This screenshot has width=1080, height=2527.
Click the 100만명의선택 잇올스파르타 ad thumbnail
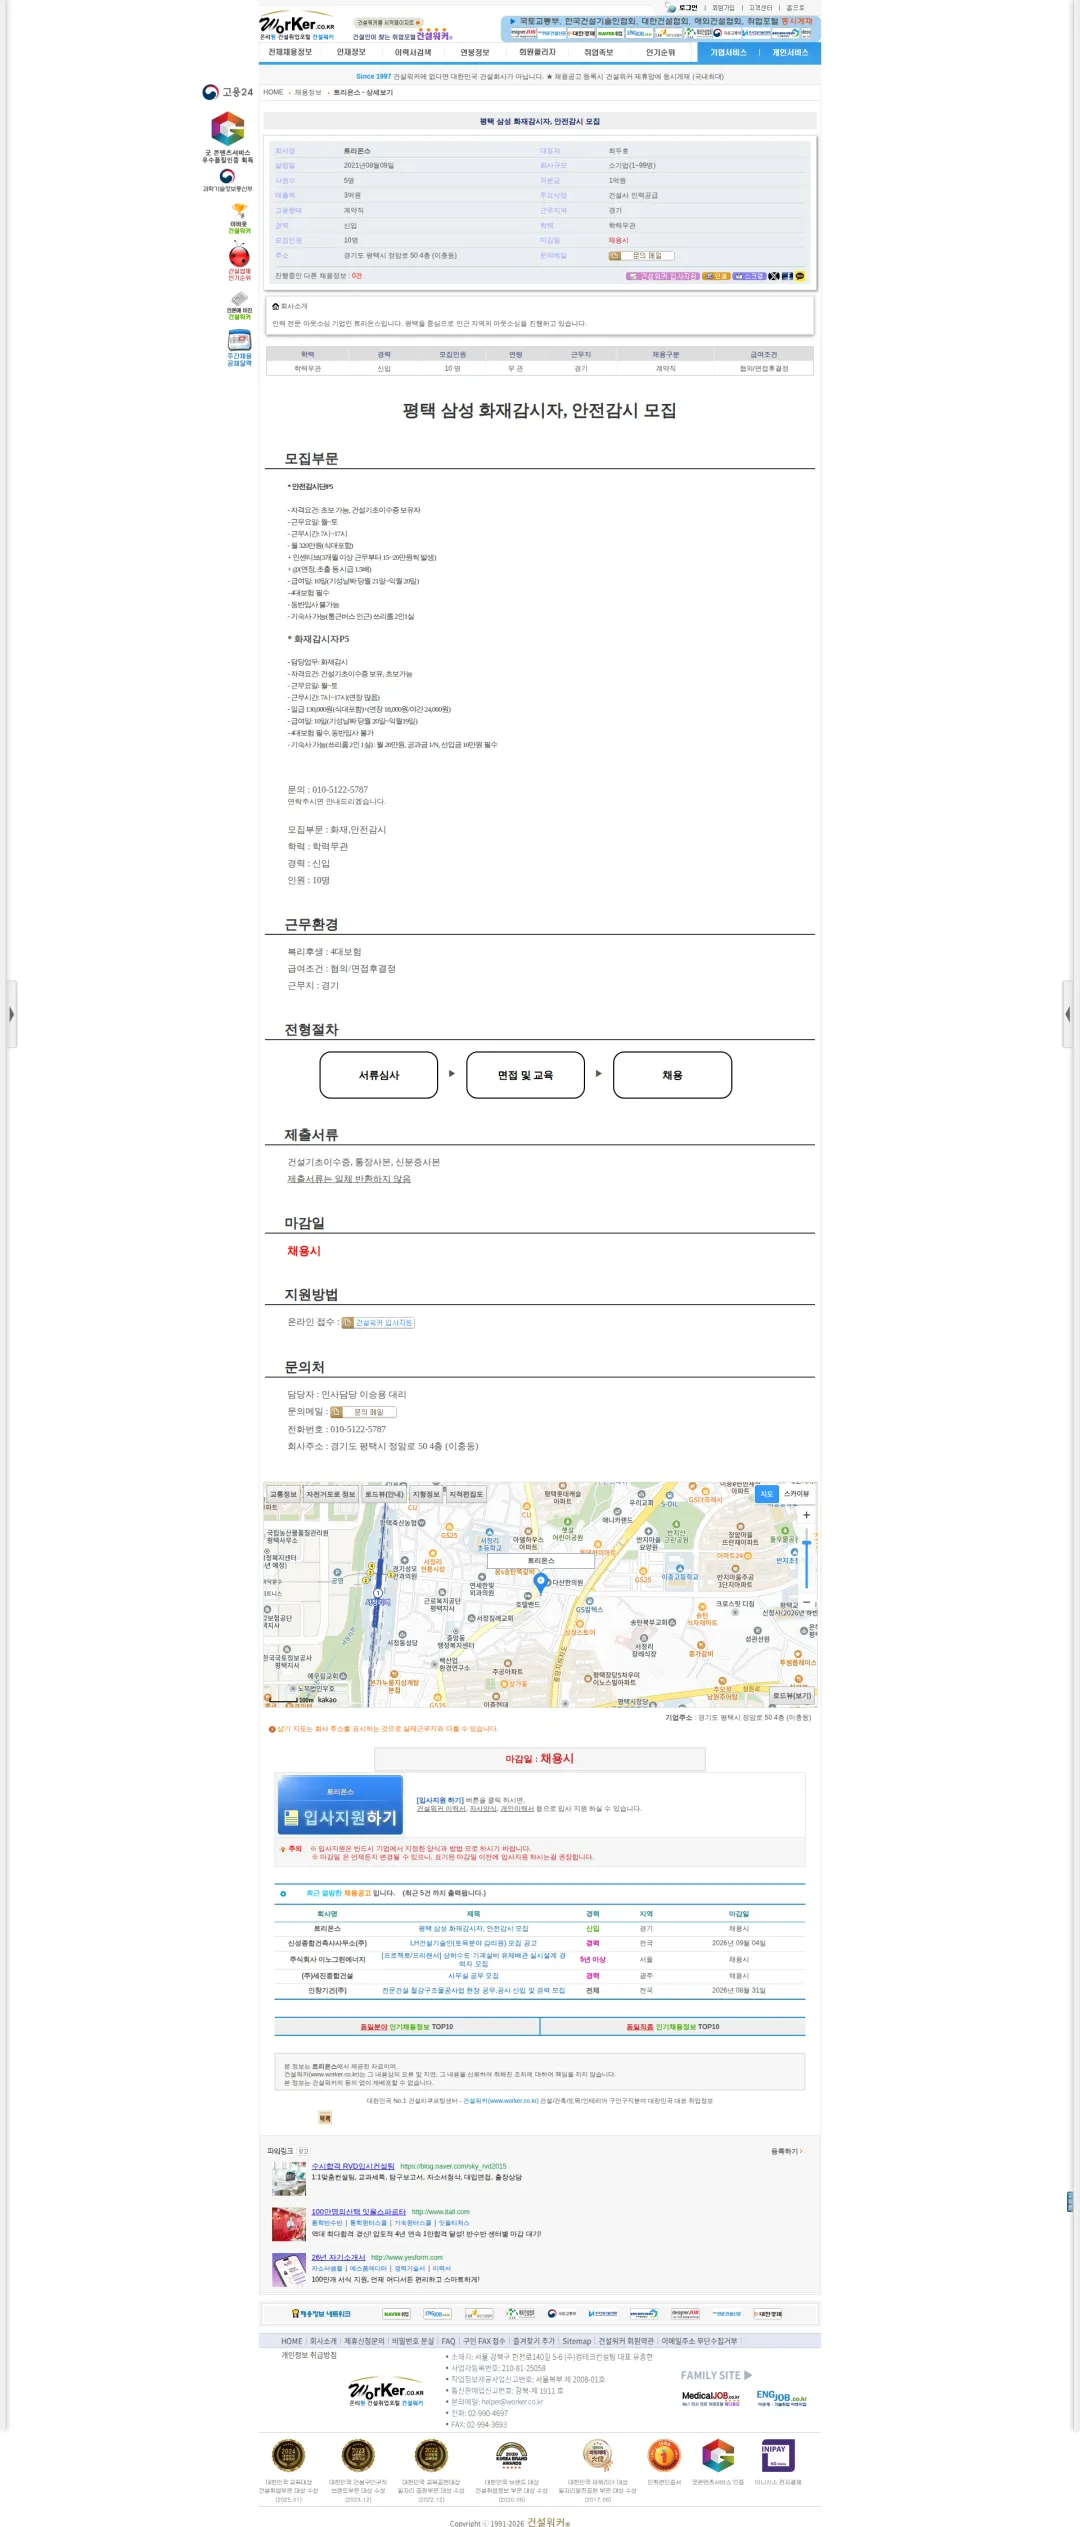[289, 2224]
